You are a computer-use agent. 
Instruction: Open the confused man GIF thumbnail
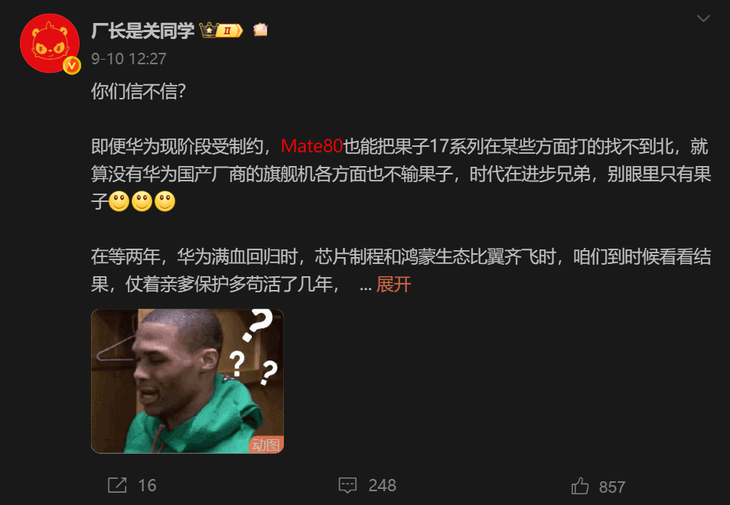pyautogui.click(x=187, y=381)
